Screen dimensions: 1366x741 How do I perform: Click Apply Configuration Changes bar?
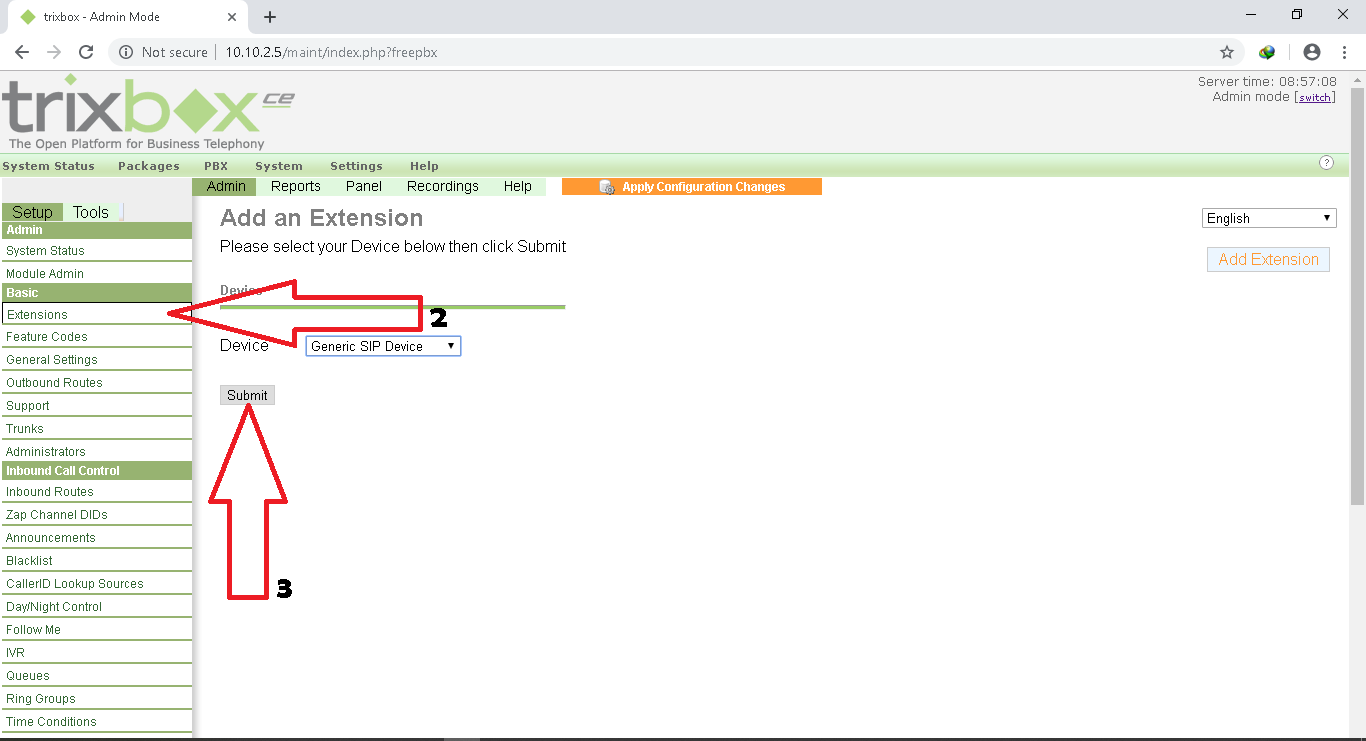[x=692, y=187]
